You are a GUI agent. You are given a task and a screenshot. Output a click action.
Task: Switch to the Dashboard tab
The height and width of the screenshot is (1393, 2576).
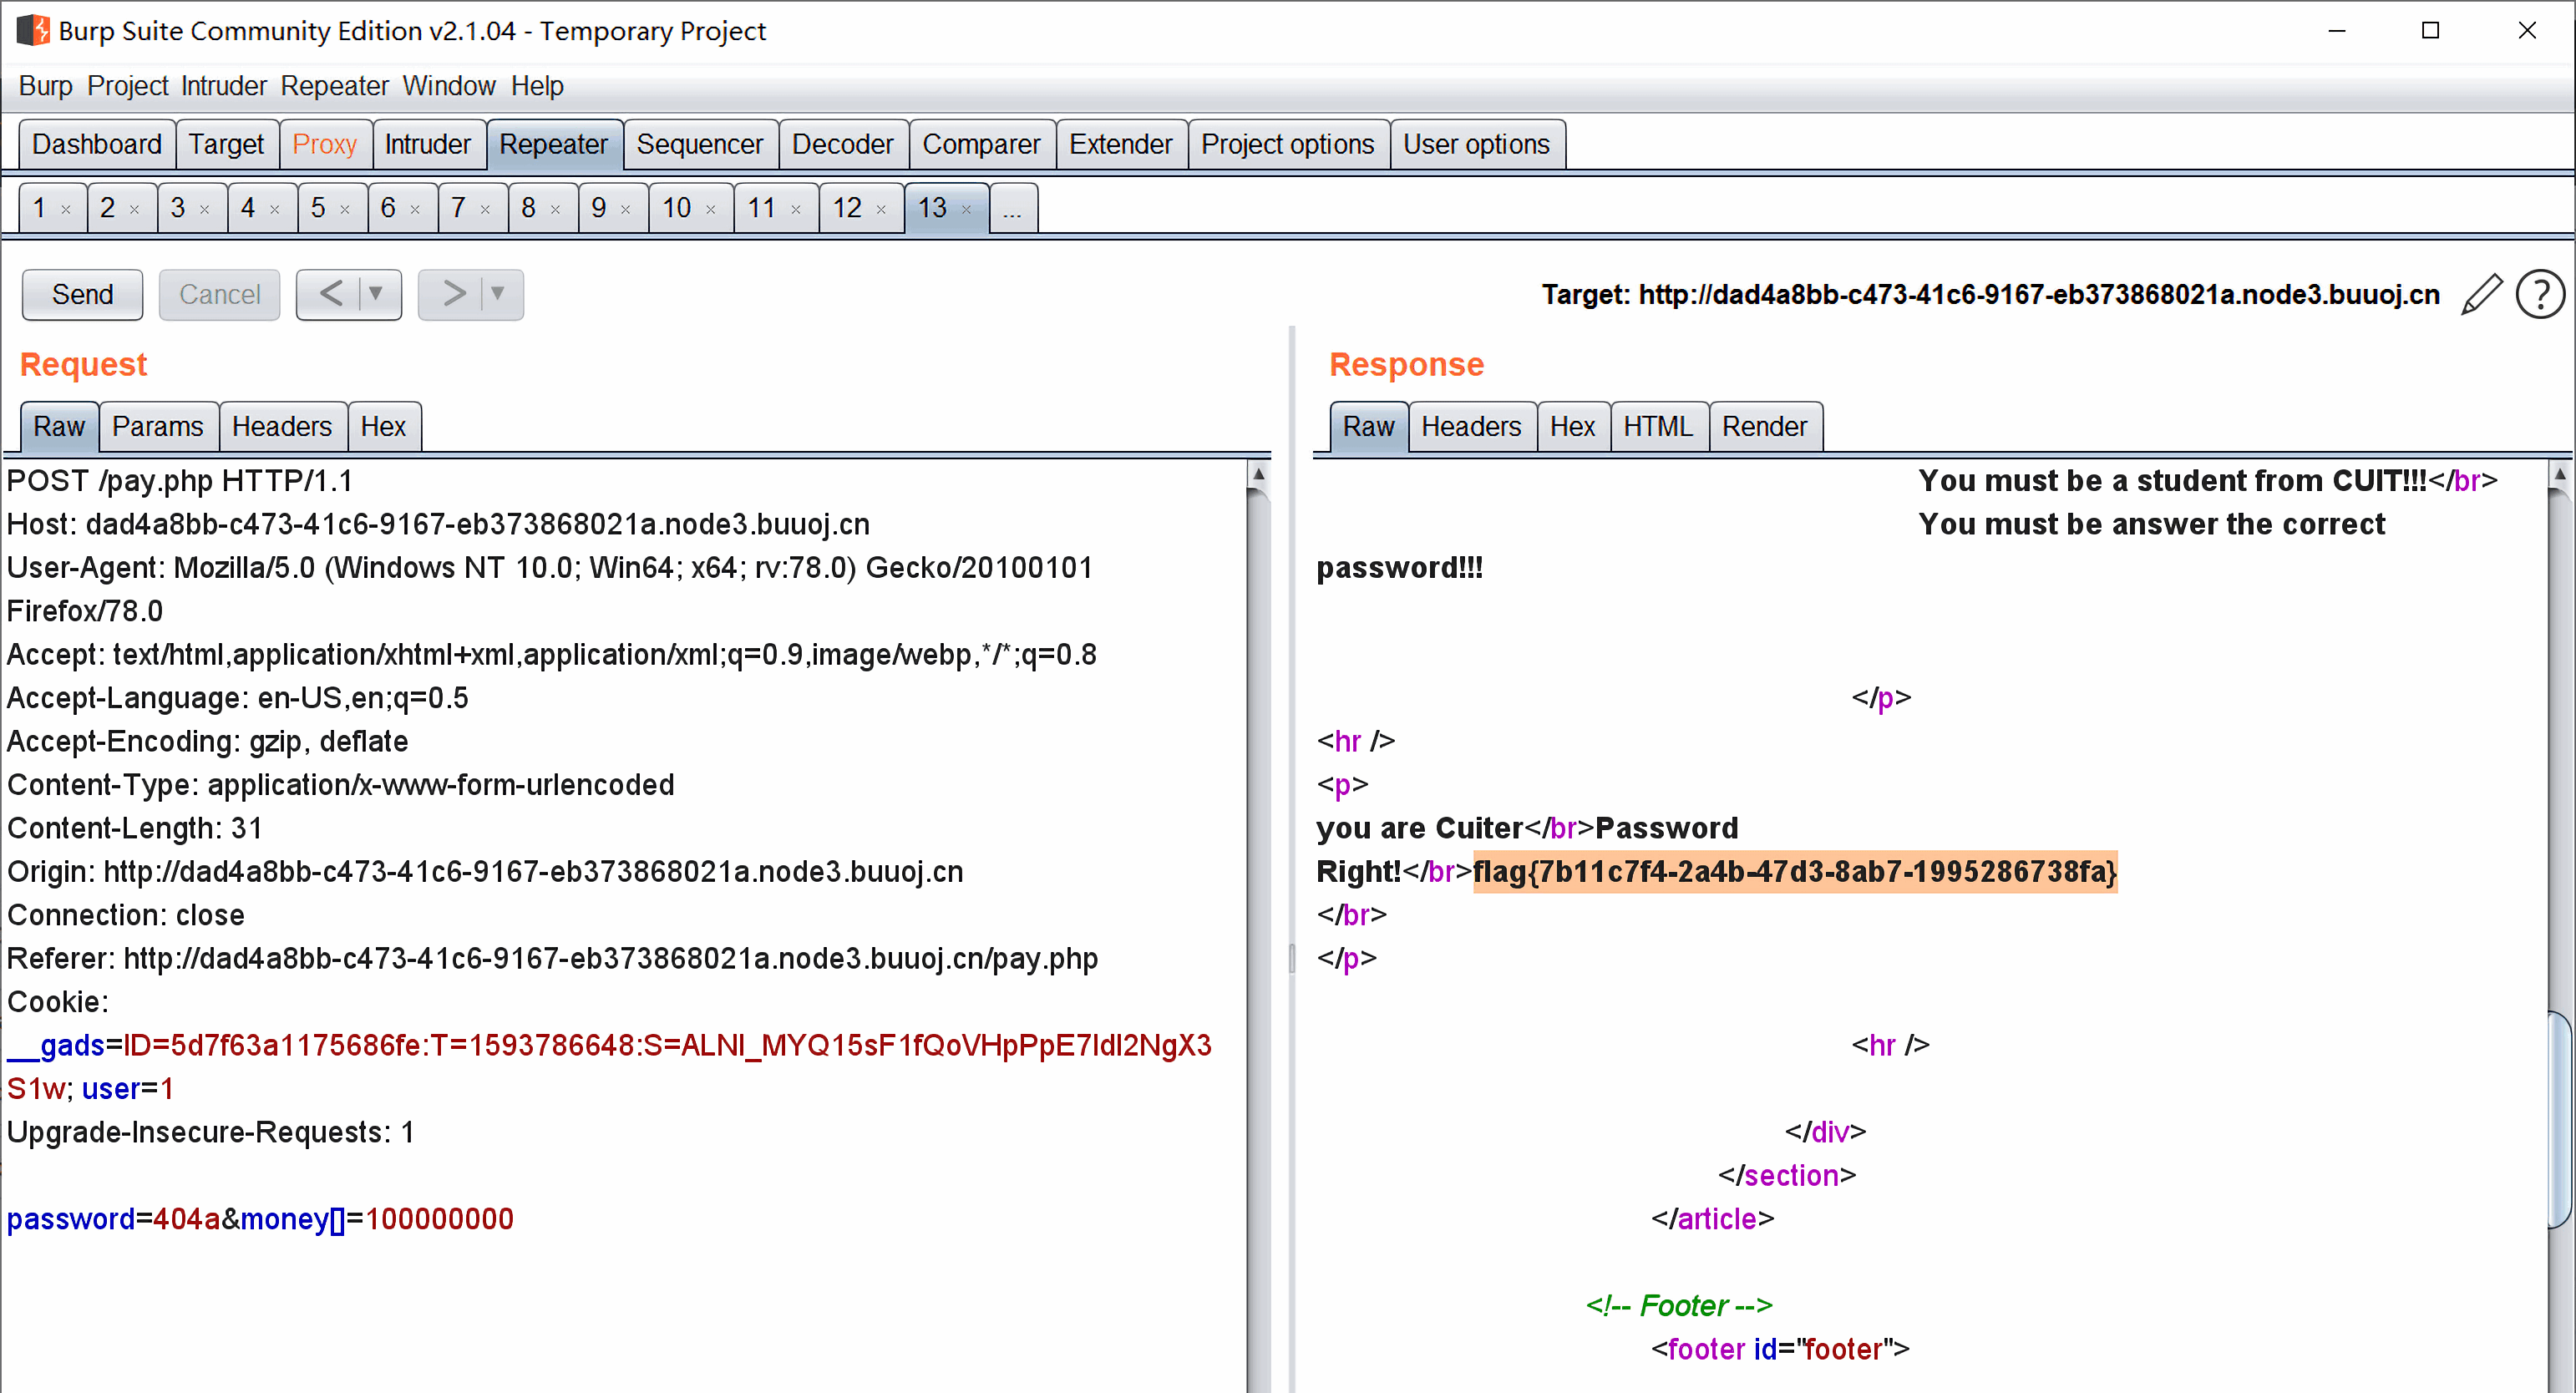[x=97, y=144]
